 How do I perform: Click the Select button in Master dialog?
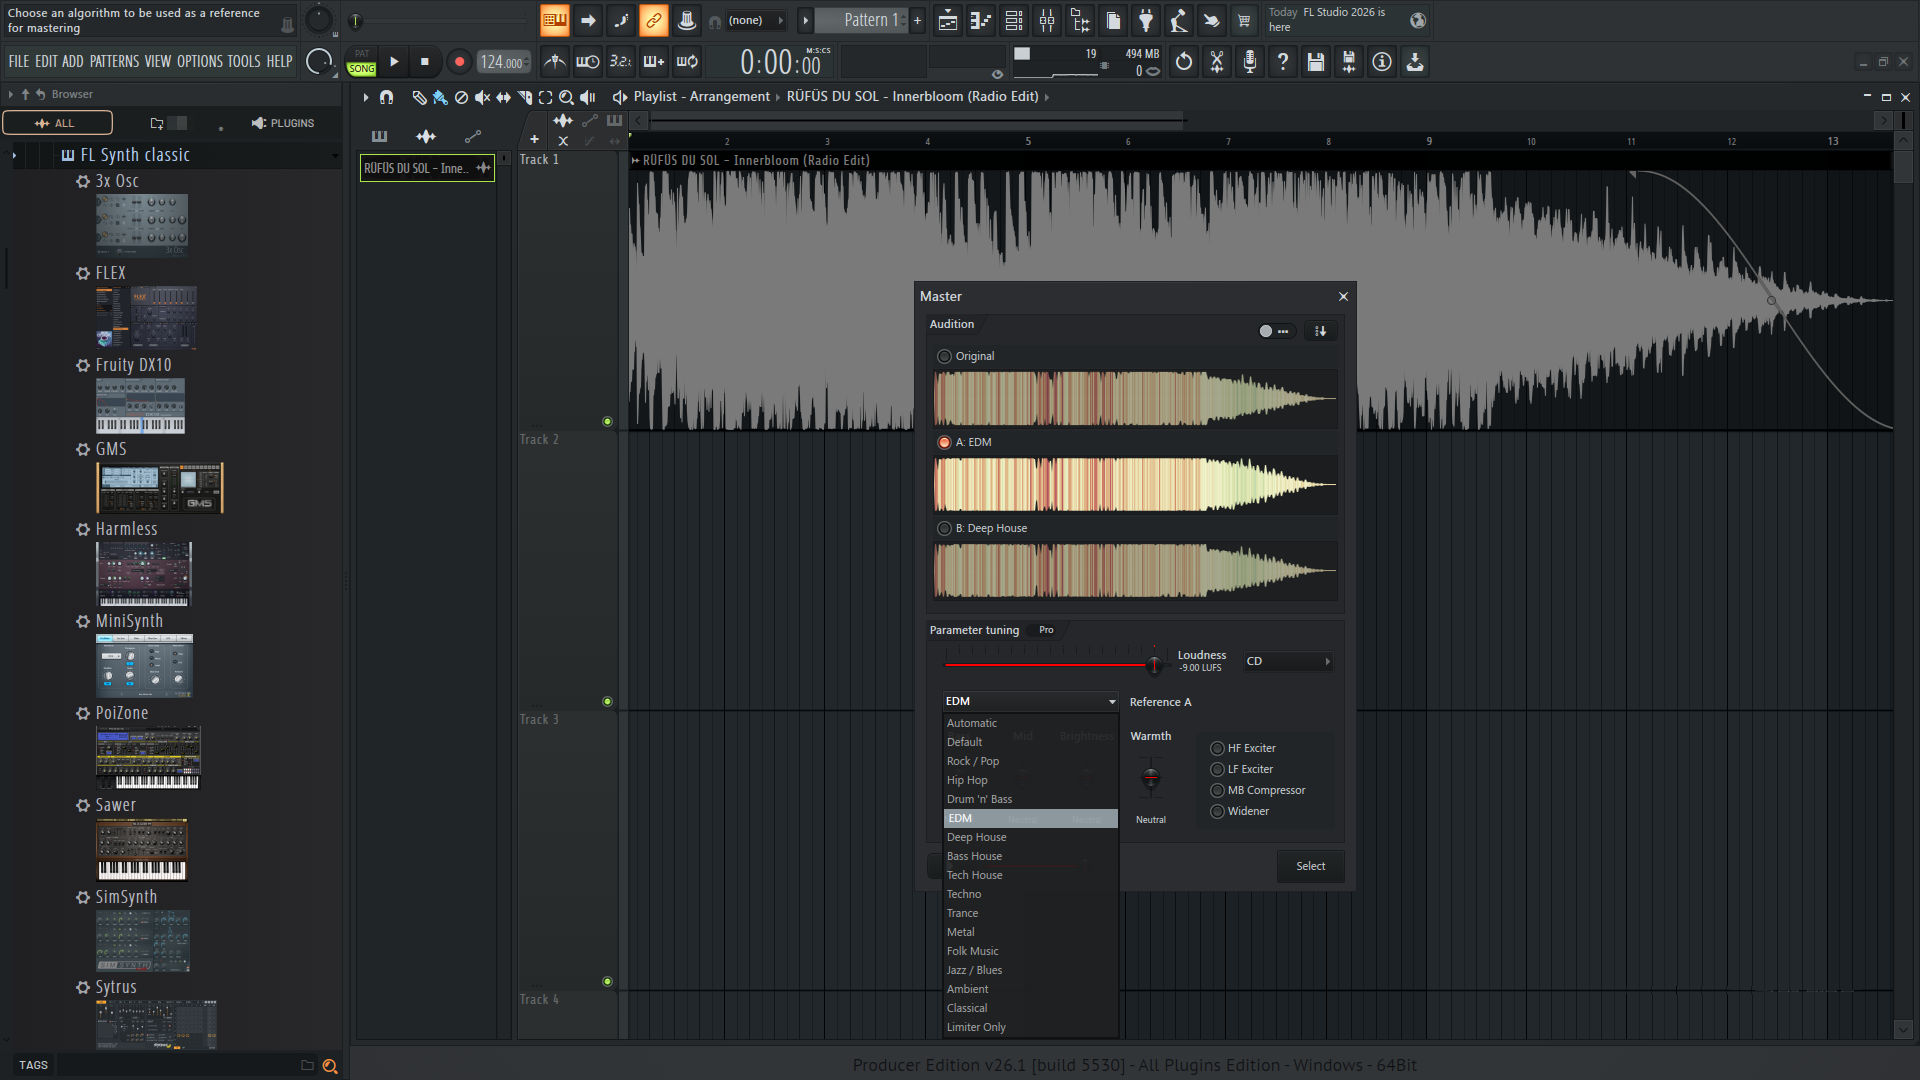pos(1310,866)
